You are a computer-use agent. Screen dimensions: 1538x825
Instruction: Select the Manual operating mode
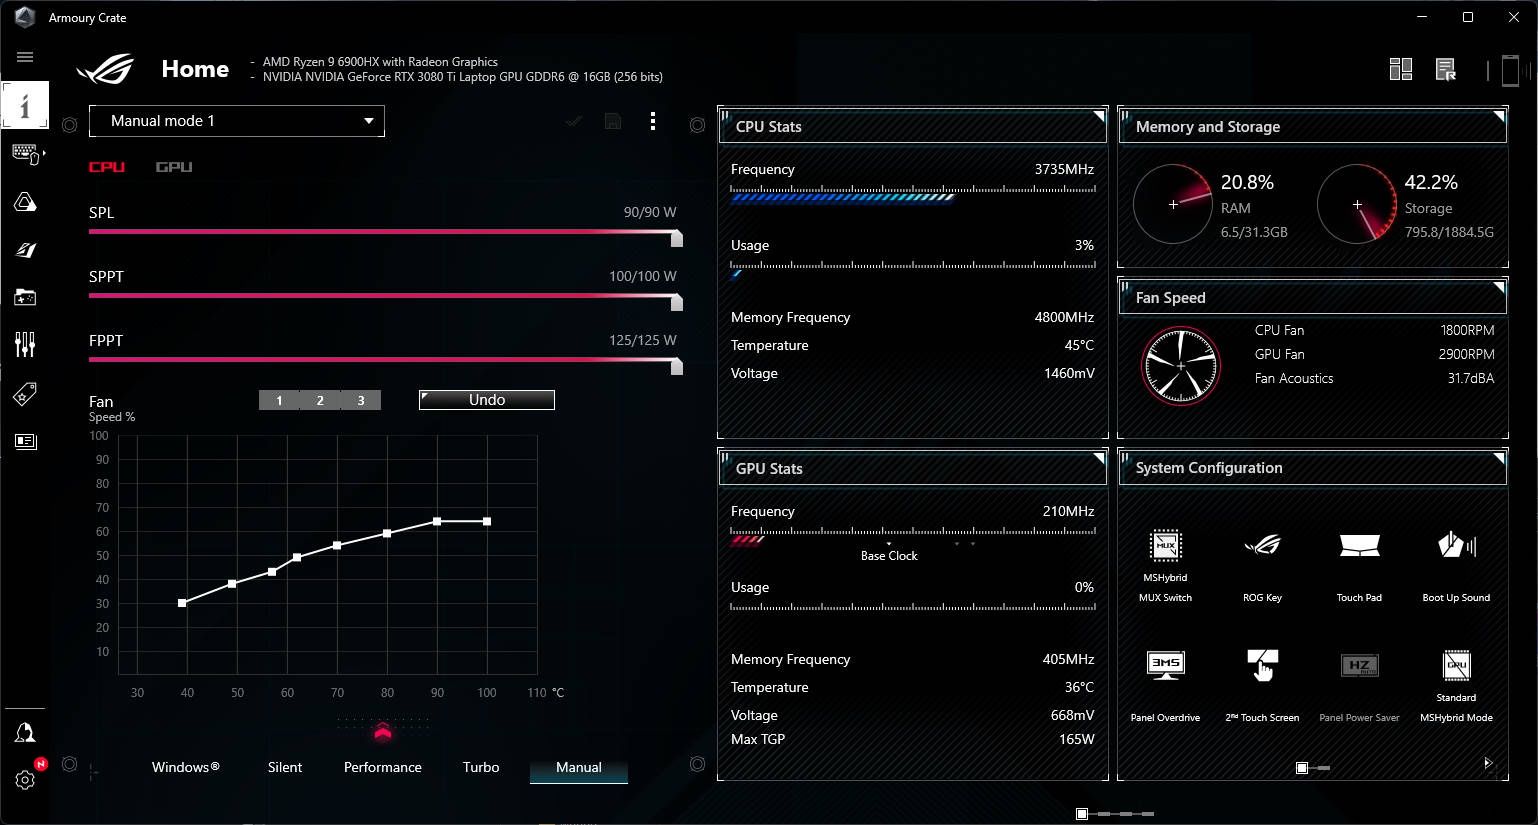[579, 767]
